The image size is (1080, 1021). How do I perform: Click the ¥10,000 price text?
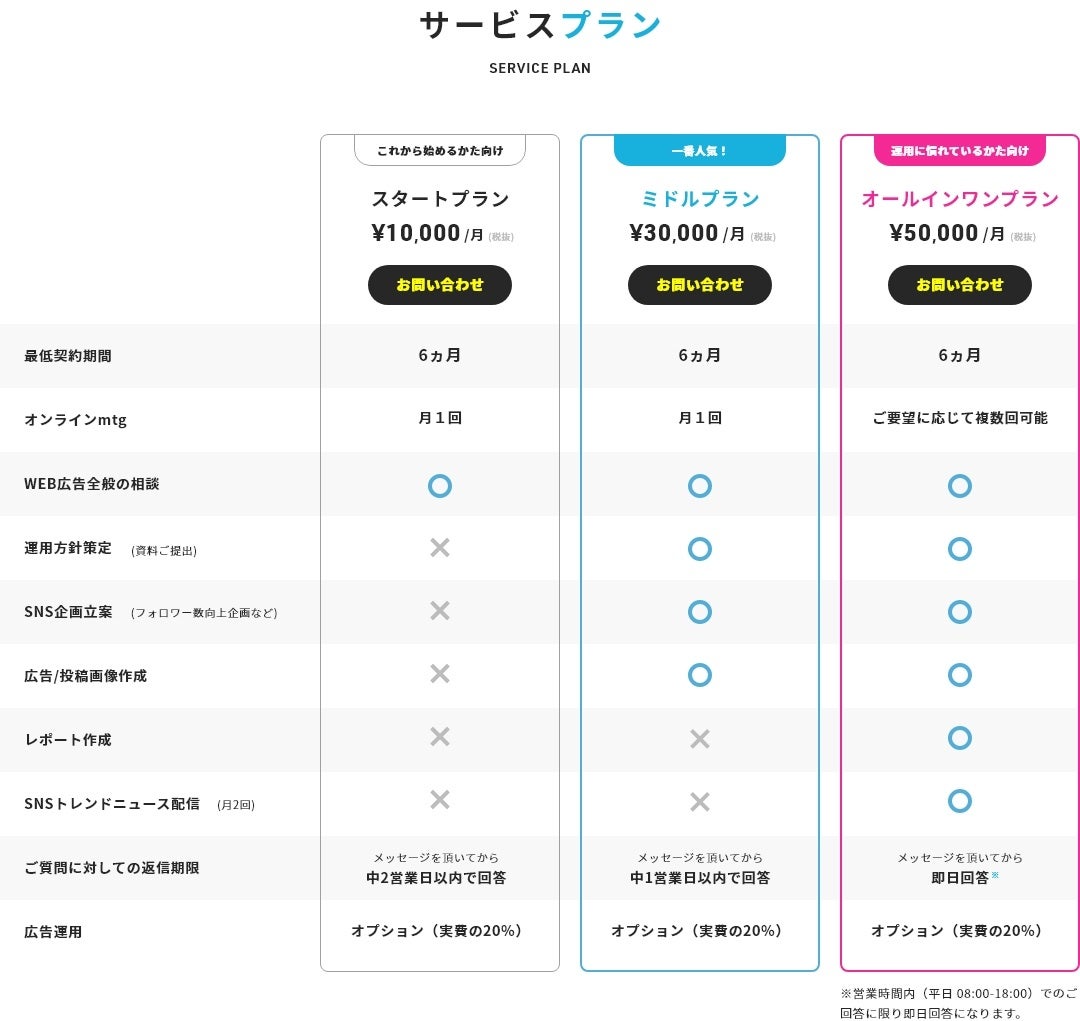point(416,233)
